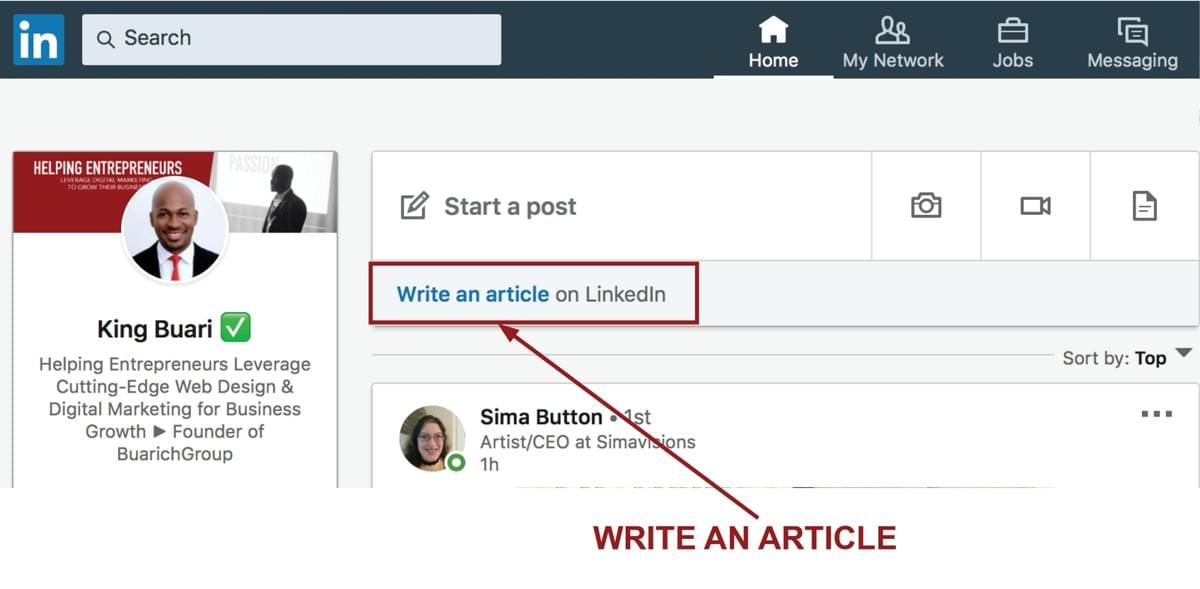The width and height of the screenshot is (1200, 589).
Task: Open the Sort by Top dropdown
Action: pyautogui.click(x=1128, y=357)
